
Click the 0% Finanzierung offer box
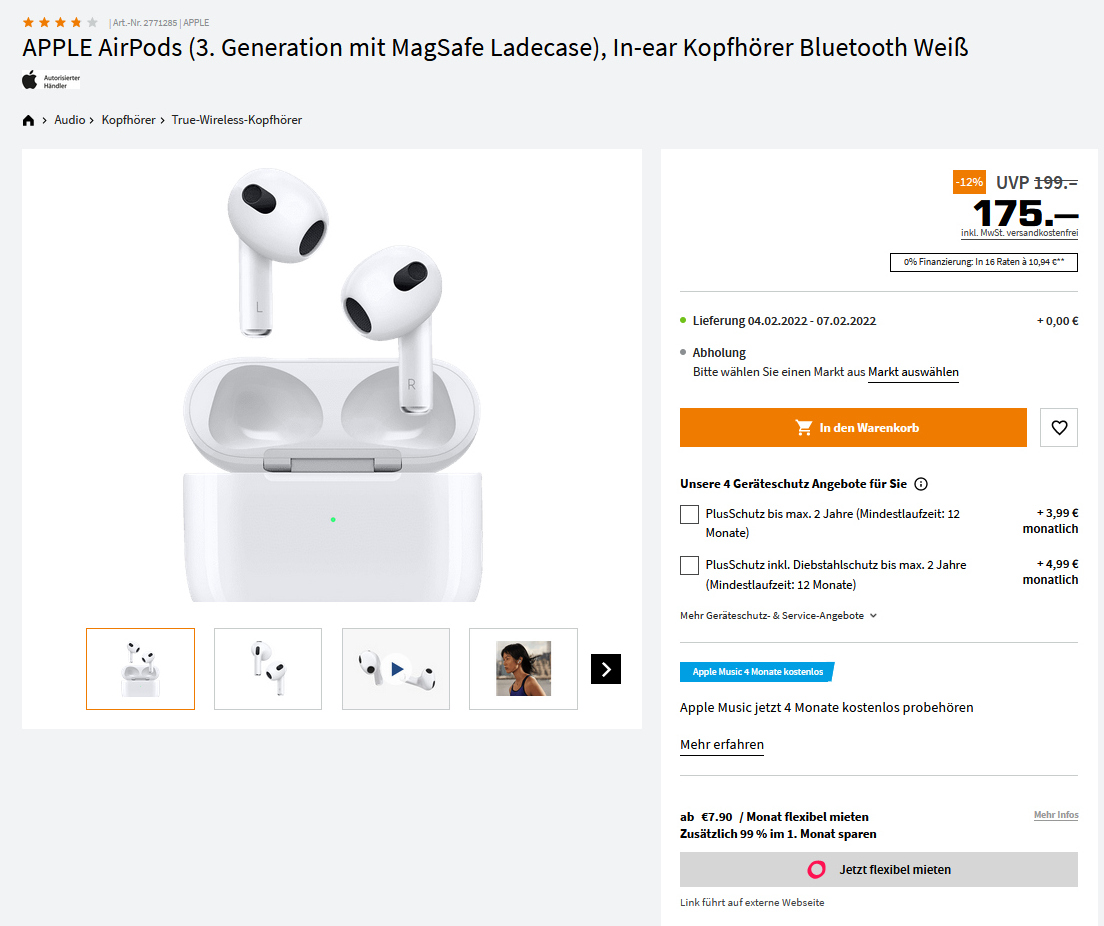point(983,262)
